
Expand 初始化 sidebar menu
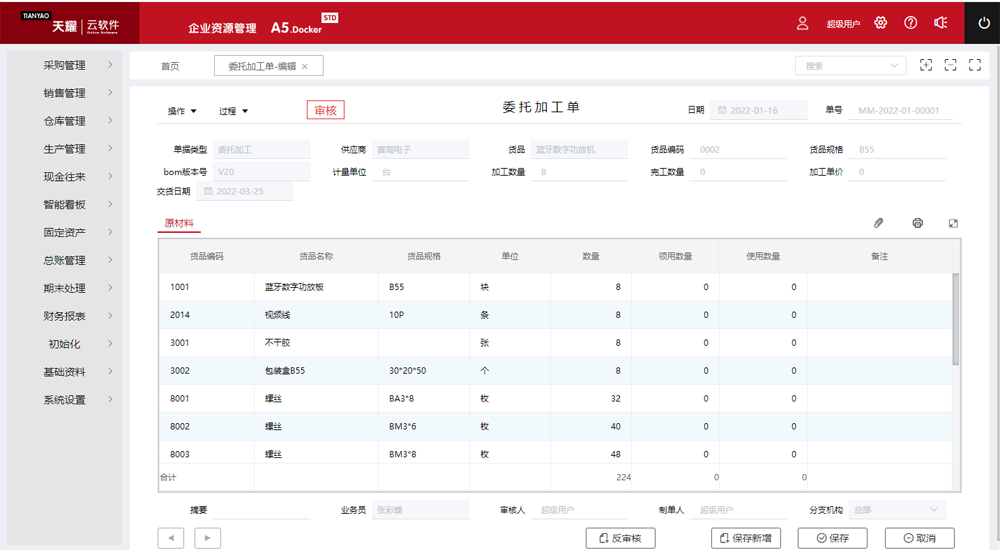point(64,344)
